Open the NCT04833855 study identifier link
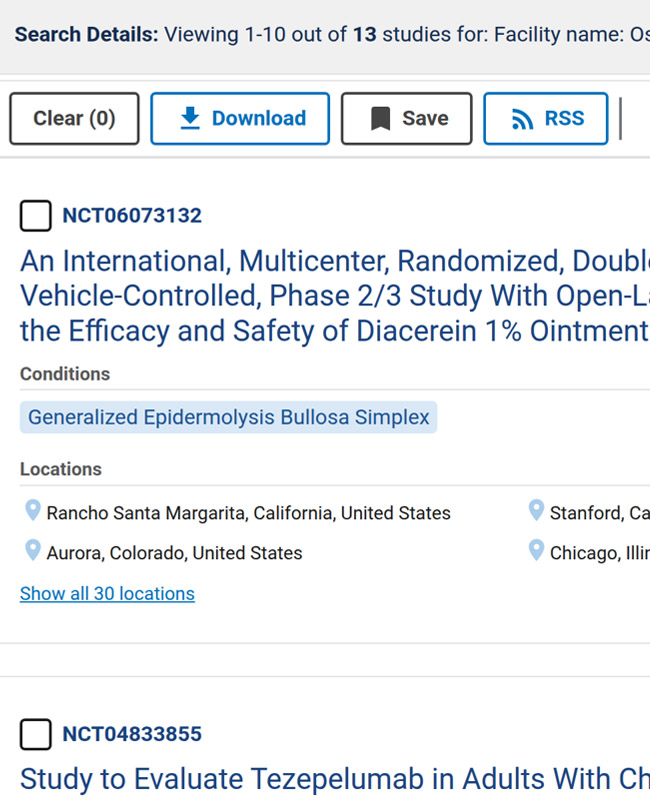Image resolution: width=650 pixels, height=800 pixels. 132,734
